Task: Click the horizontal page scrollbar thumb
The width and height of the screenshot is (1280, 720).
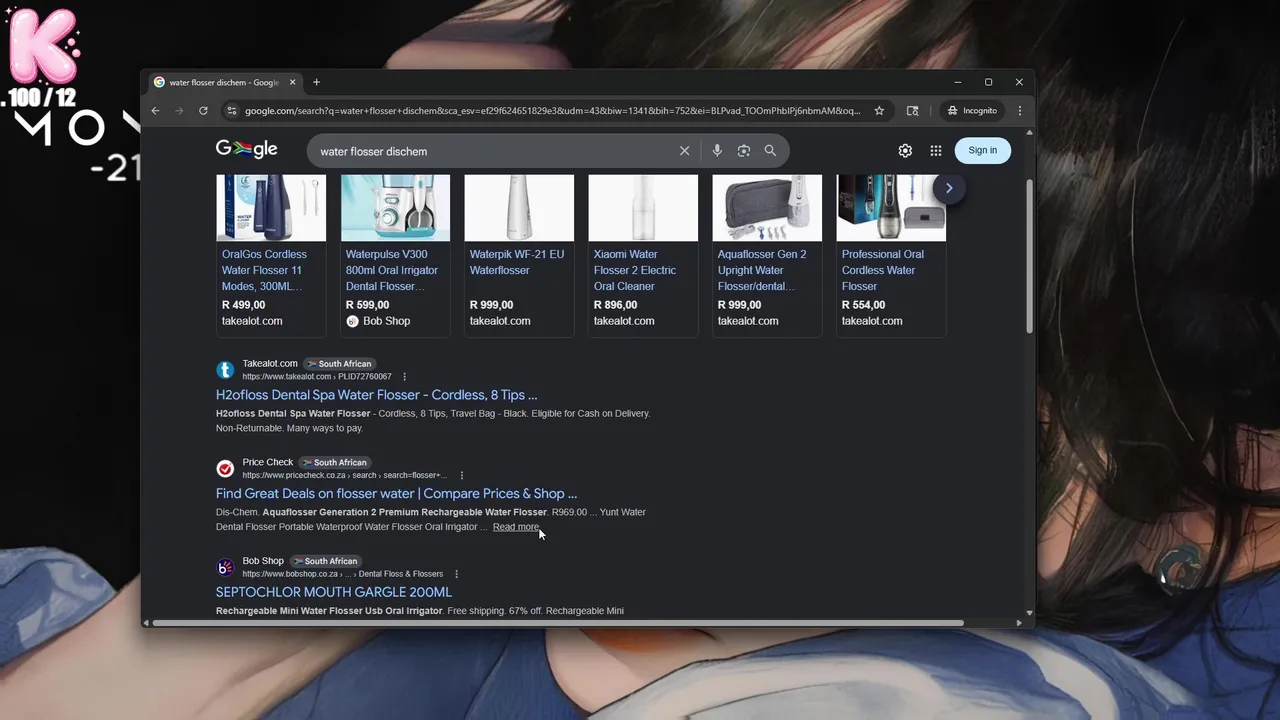Action: 558,623
